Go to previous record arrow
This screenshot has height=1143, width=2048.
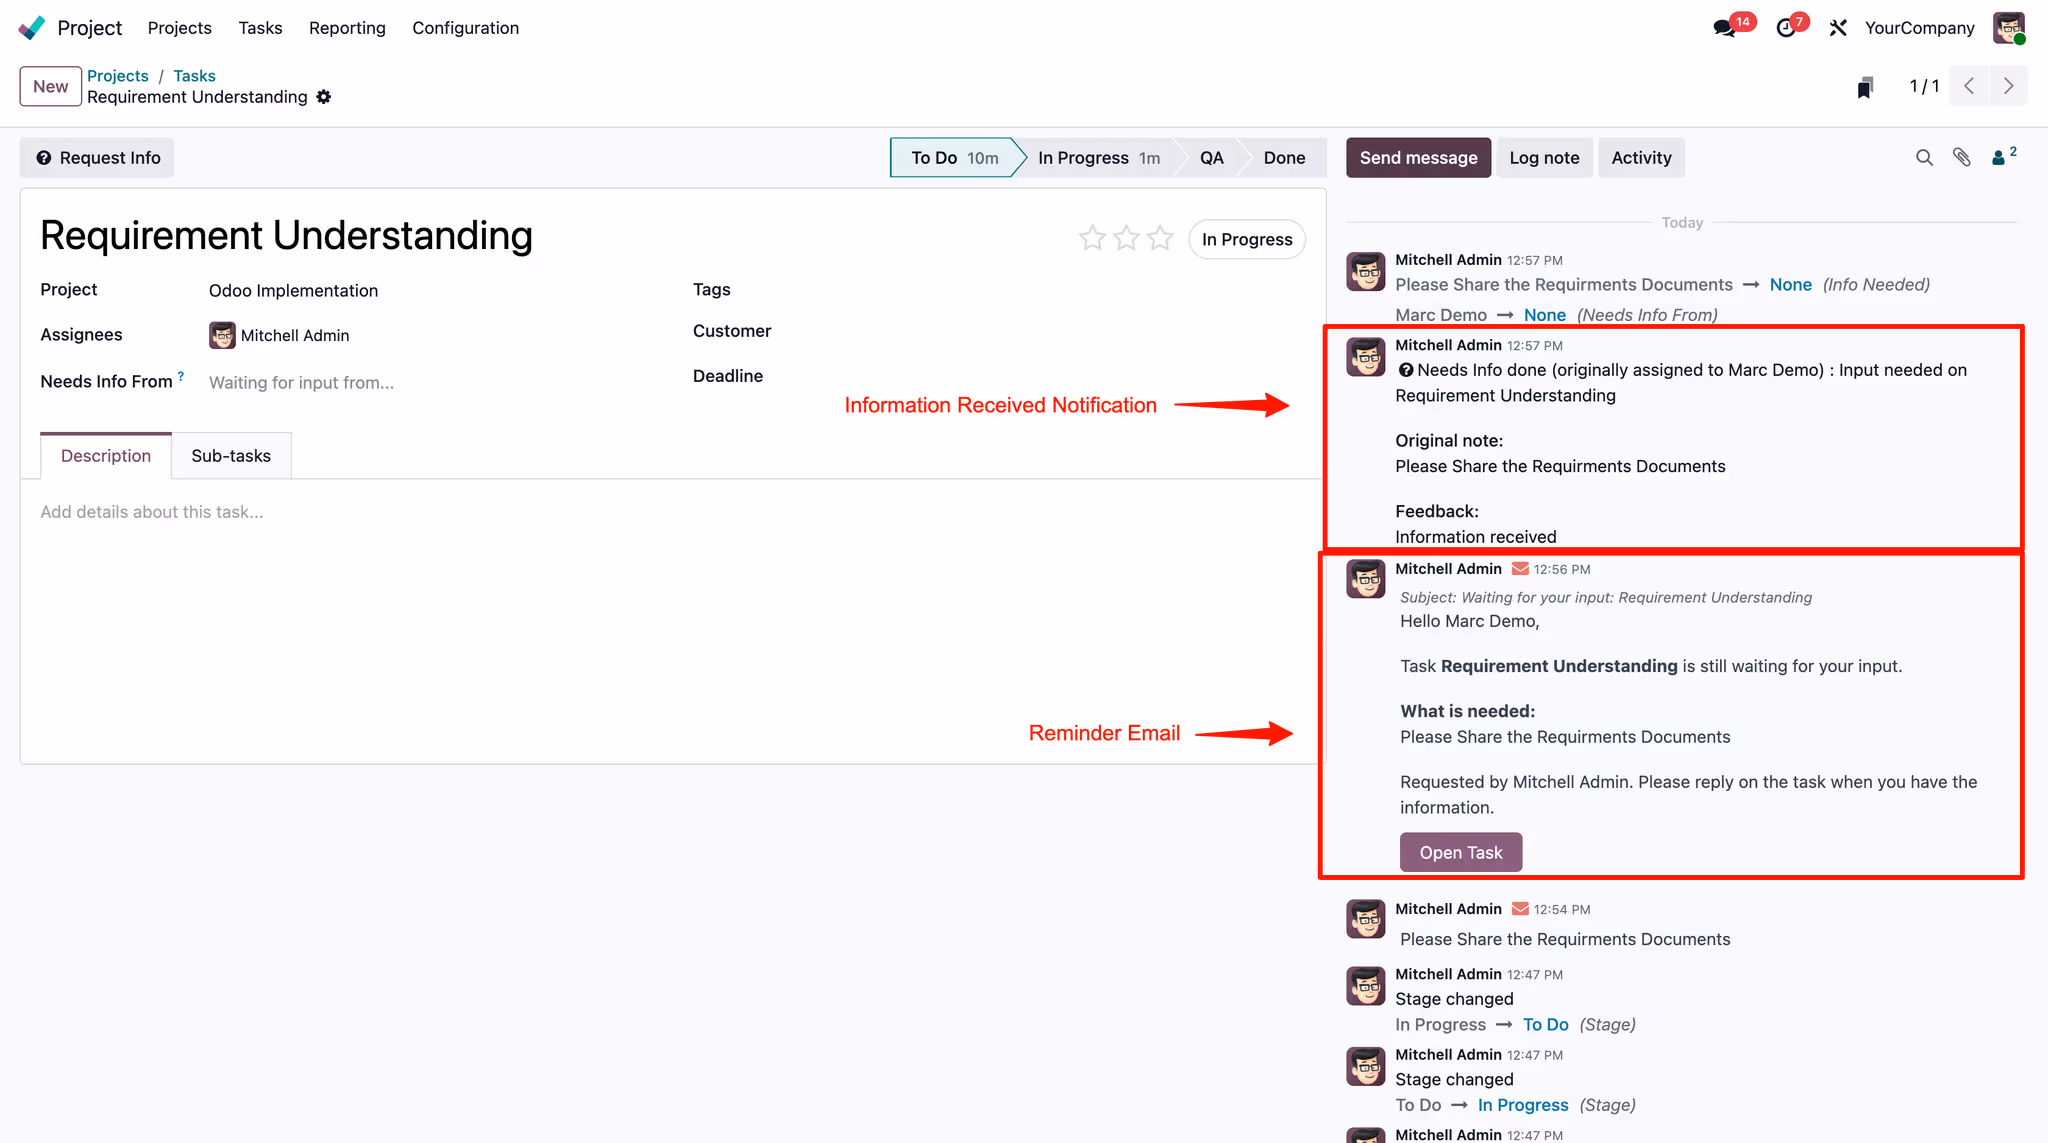pyautogui.click(x=1969, y=86)
